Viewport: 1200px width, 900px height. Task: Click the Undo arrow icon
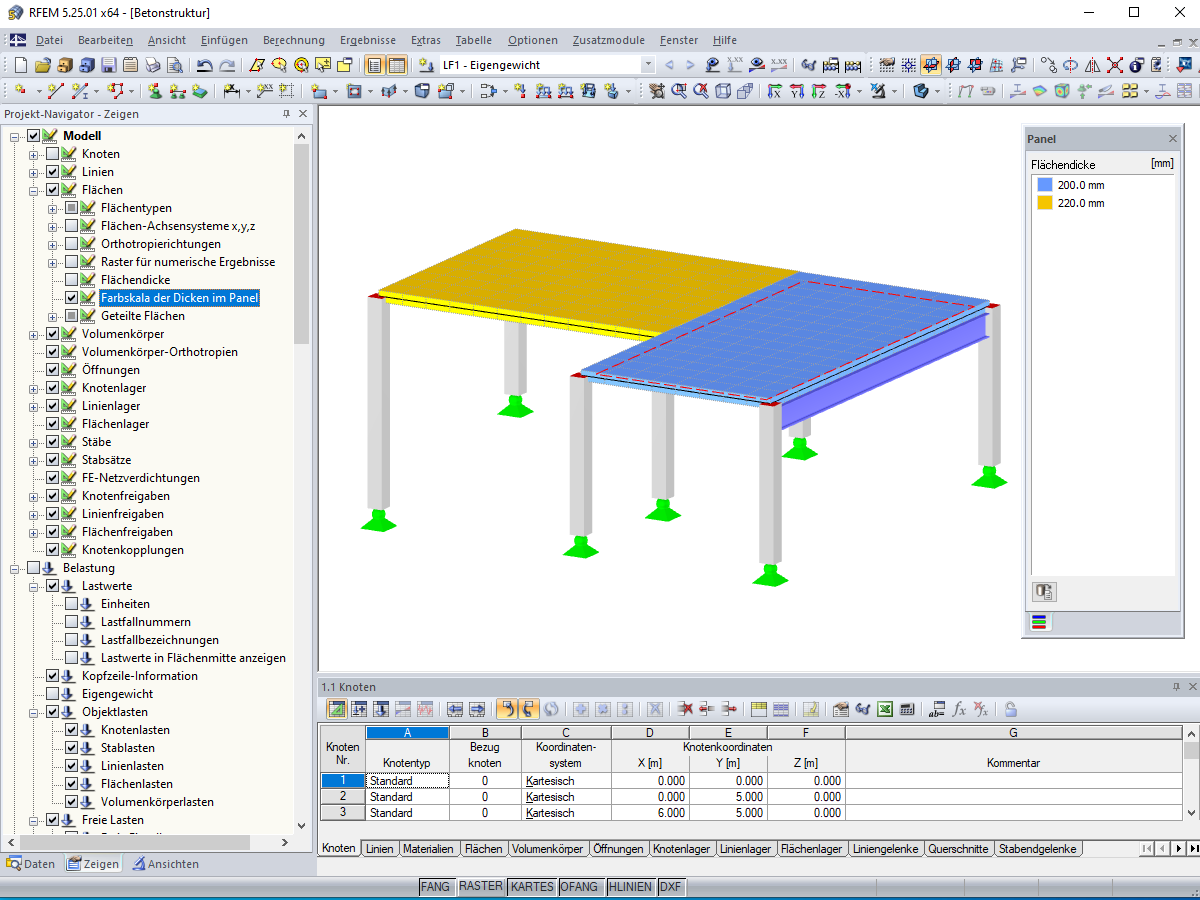tap(204, 65)
